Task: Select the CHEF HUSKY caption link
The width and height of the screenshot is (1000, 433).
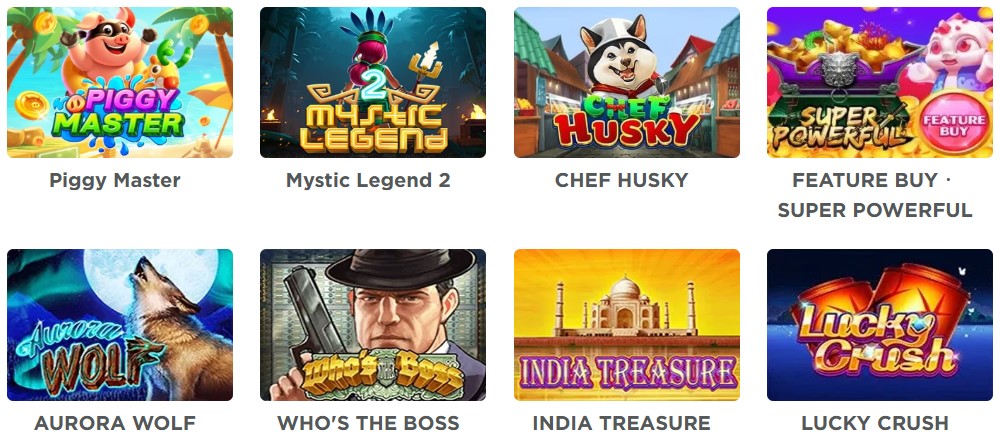Action: pos(622,180)
